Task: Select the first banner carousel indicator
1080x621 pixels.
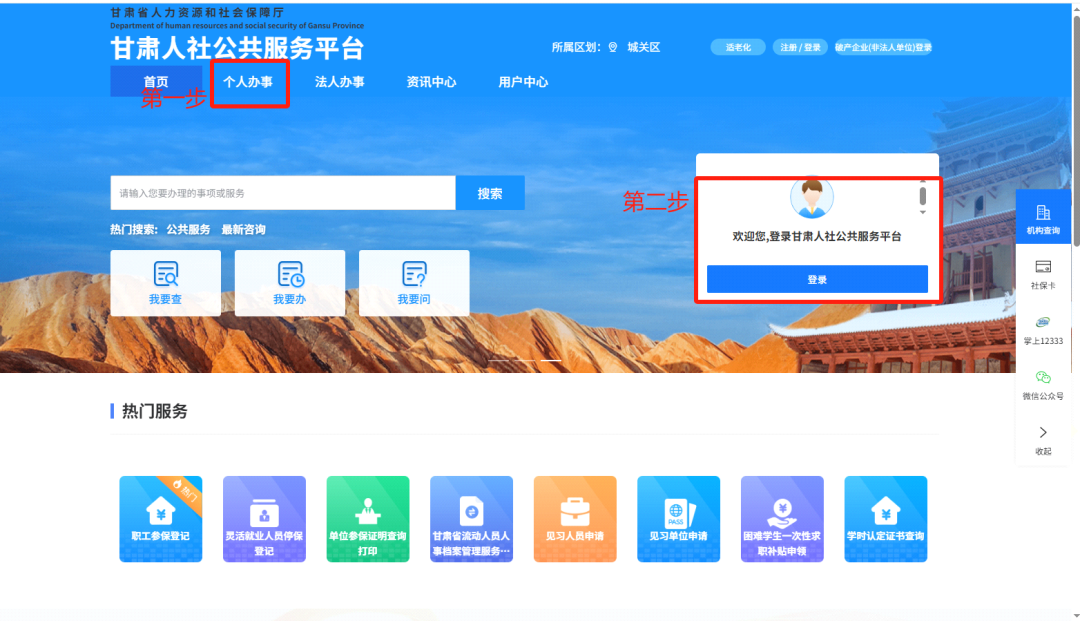Action: pos(499,360)
